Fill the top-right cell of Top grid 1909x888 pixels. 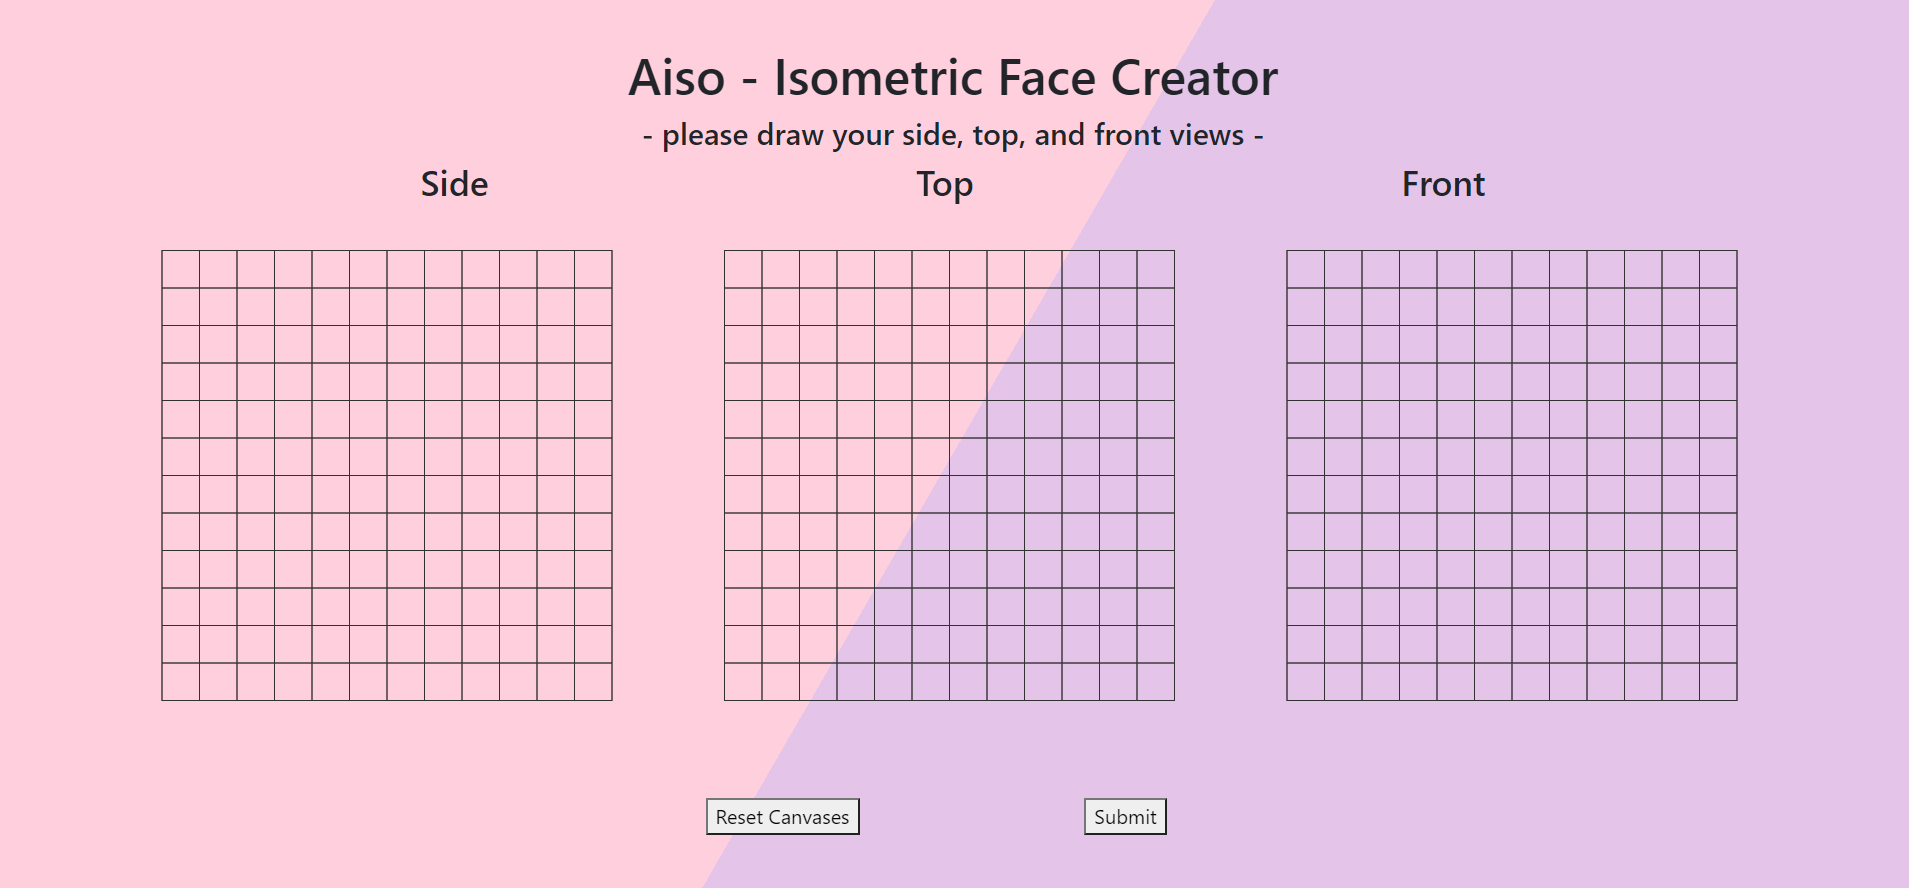click(1156, 270)
